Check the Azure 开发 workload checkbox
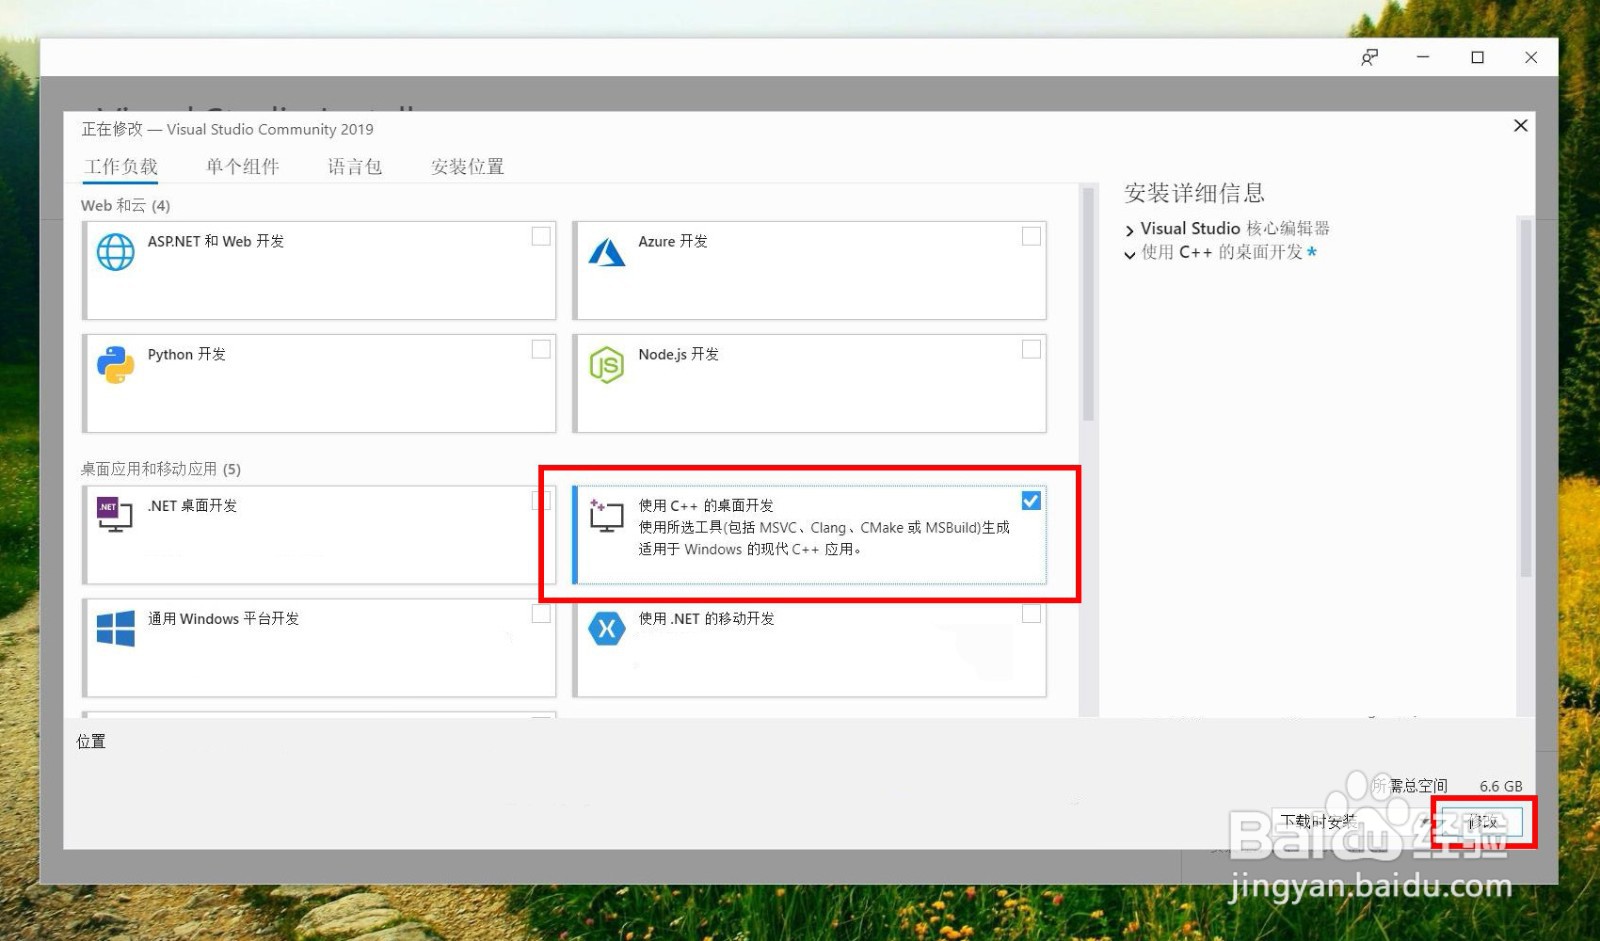 [x=1031, y=236]
